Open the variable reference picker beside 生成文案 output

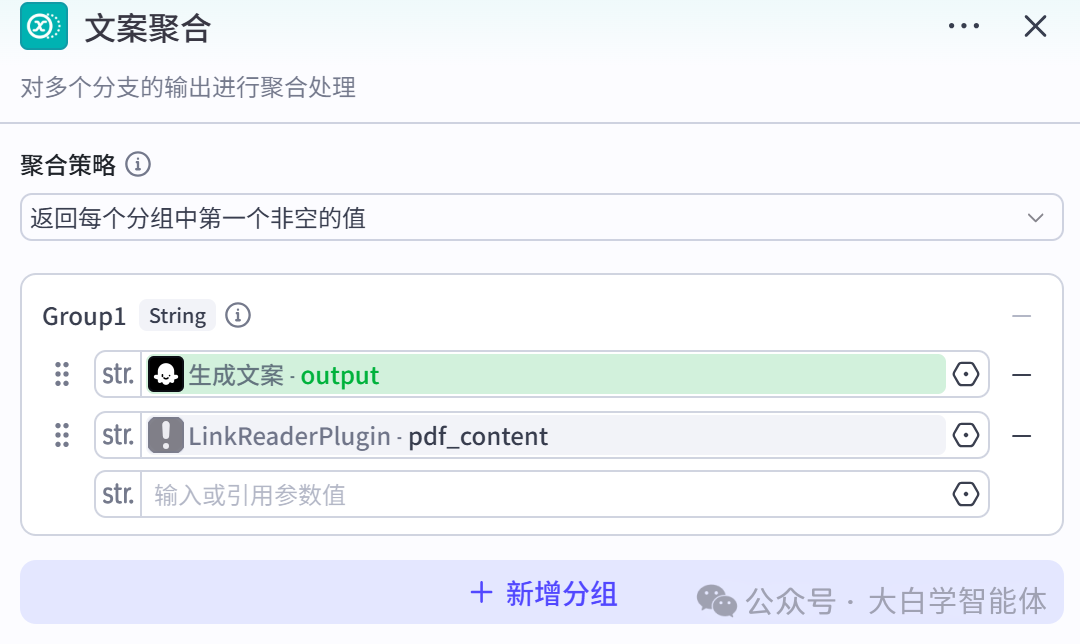click(x=964, y=374)
